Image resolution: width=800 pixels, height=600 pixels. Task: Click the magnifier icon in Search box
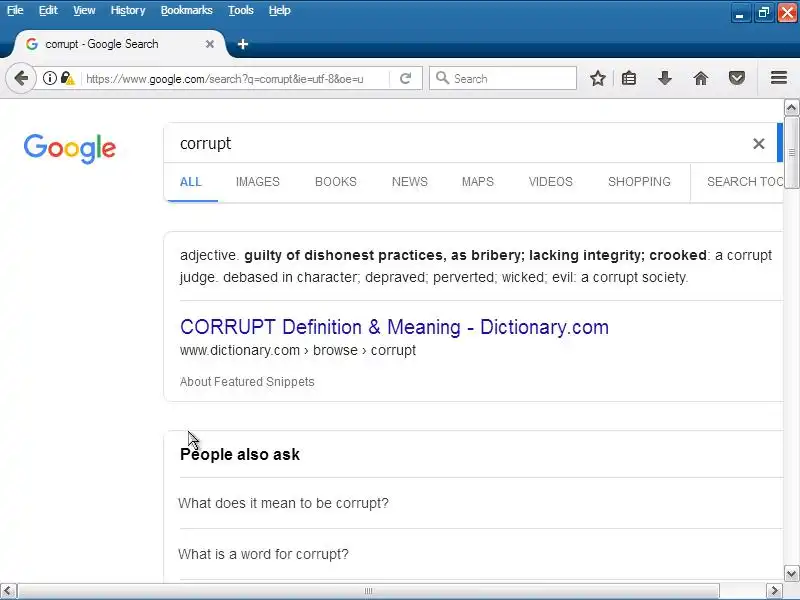(x=442, y=78)
